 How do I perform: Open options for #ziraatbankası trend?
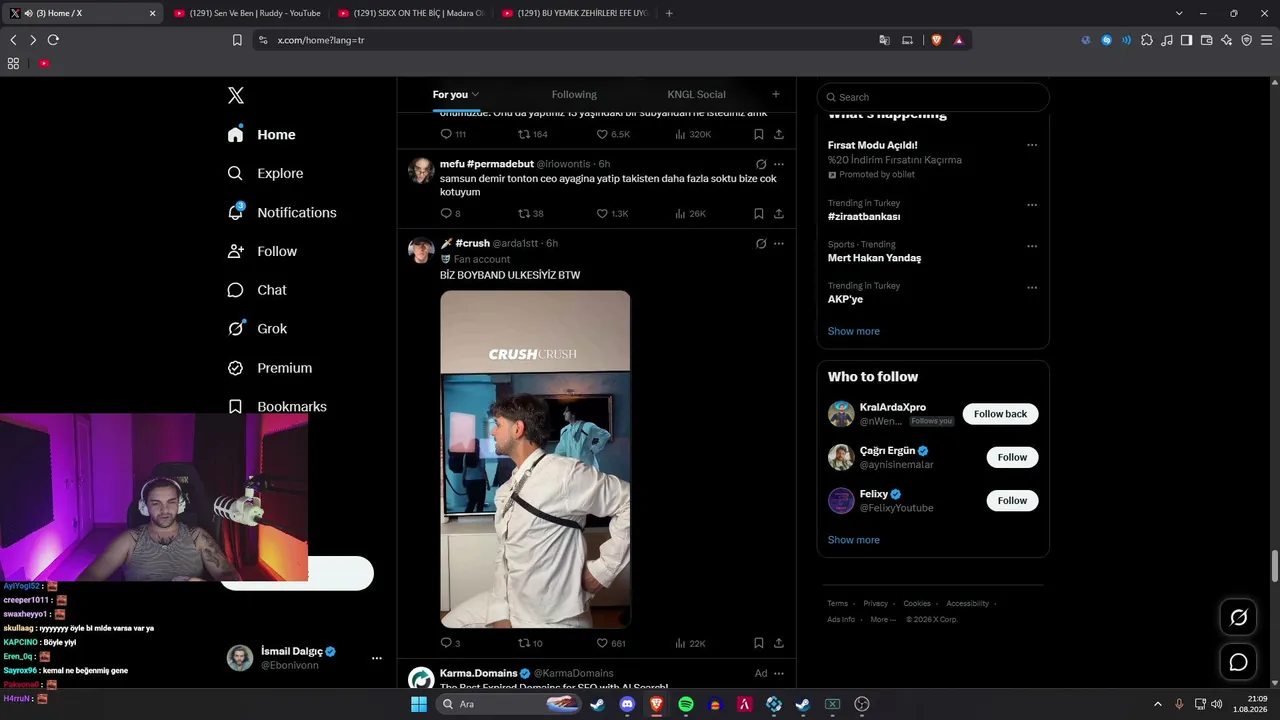[1032, 205]
